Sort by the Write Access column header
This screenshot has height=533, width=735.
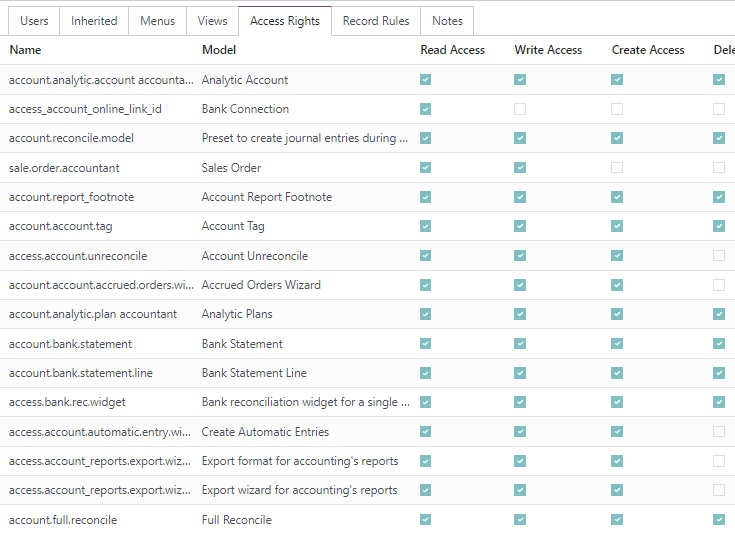point(548,50)
